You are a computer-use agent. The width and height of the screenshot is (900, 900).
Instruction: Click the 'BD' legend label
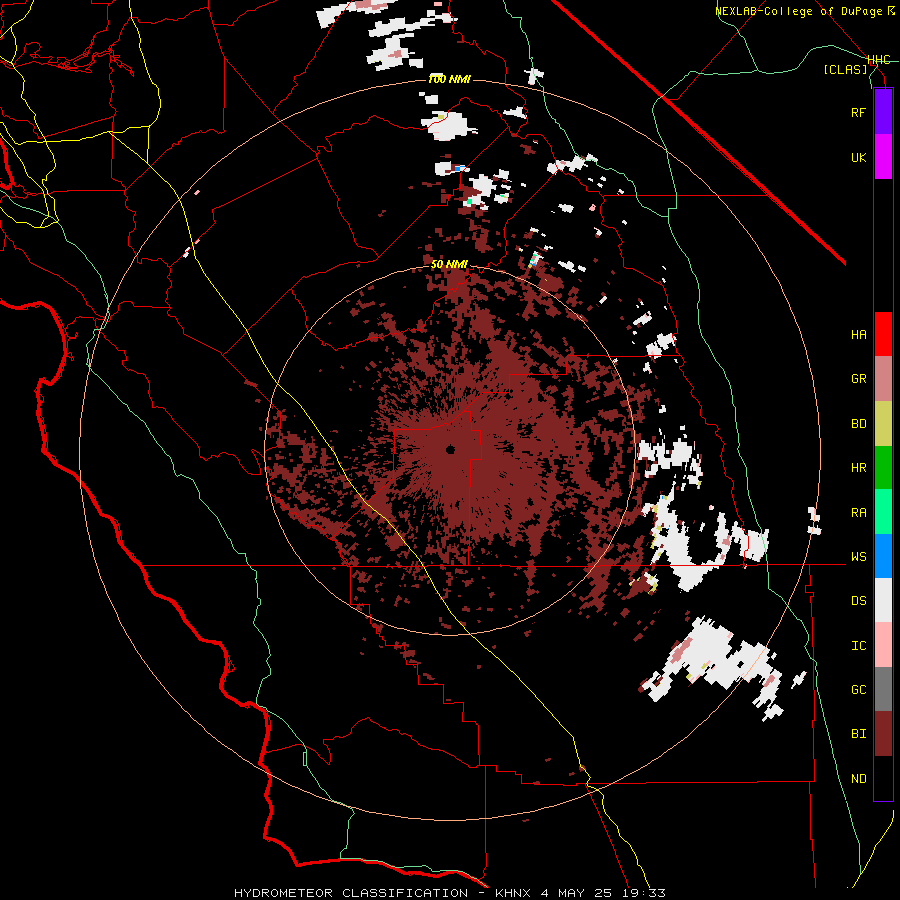[858, 424]
